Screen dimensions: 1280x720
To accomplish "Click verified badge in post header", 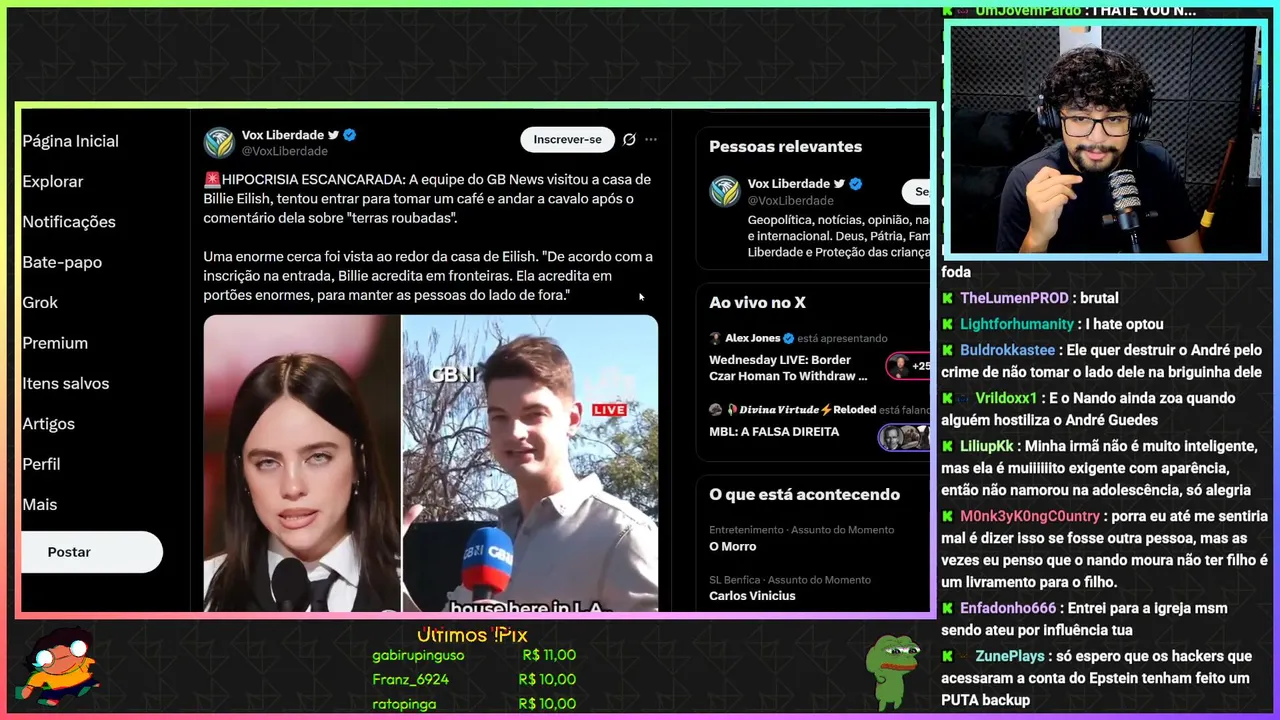I will point(350,135).
